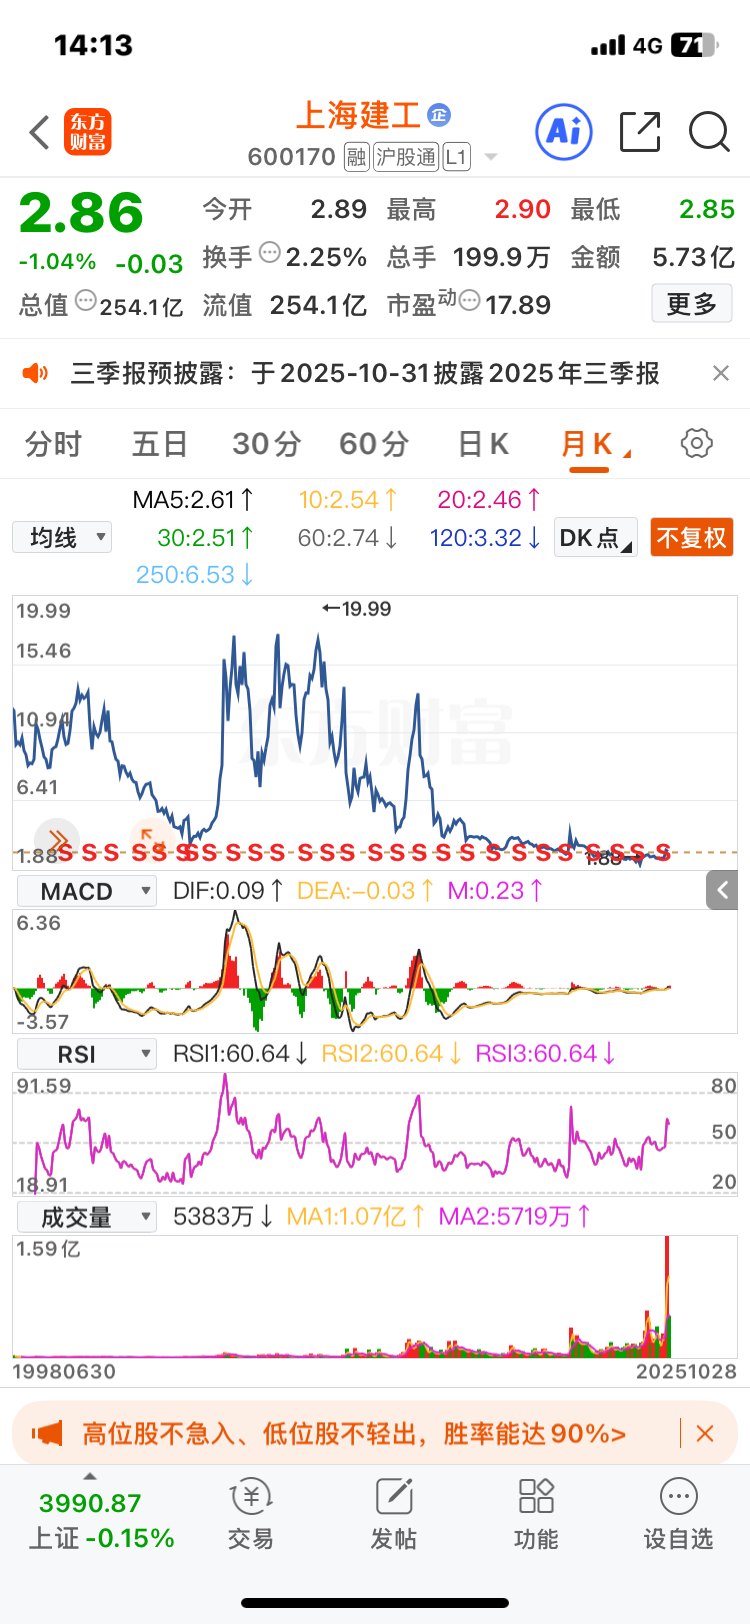750x1624 pixels.
Task: Tap the 金额 5.73亿 value
Action: click(x=694, y=257)
